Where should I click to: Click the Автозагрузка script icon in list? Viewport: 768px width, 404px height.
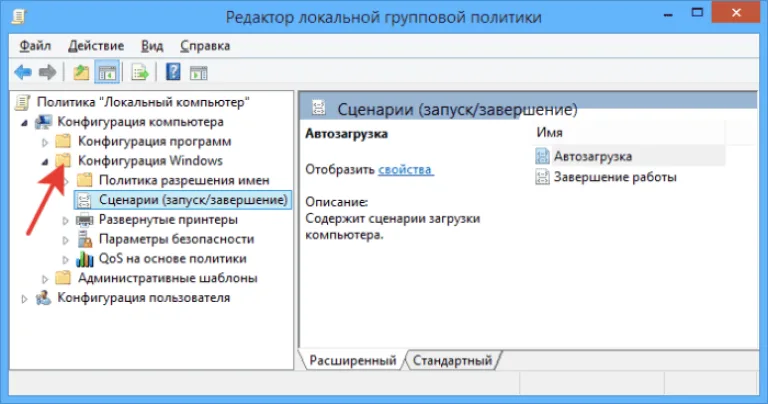(x=542, y=156)
